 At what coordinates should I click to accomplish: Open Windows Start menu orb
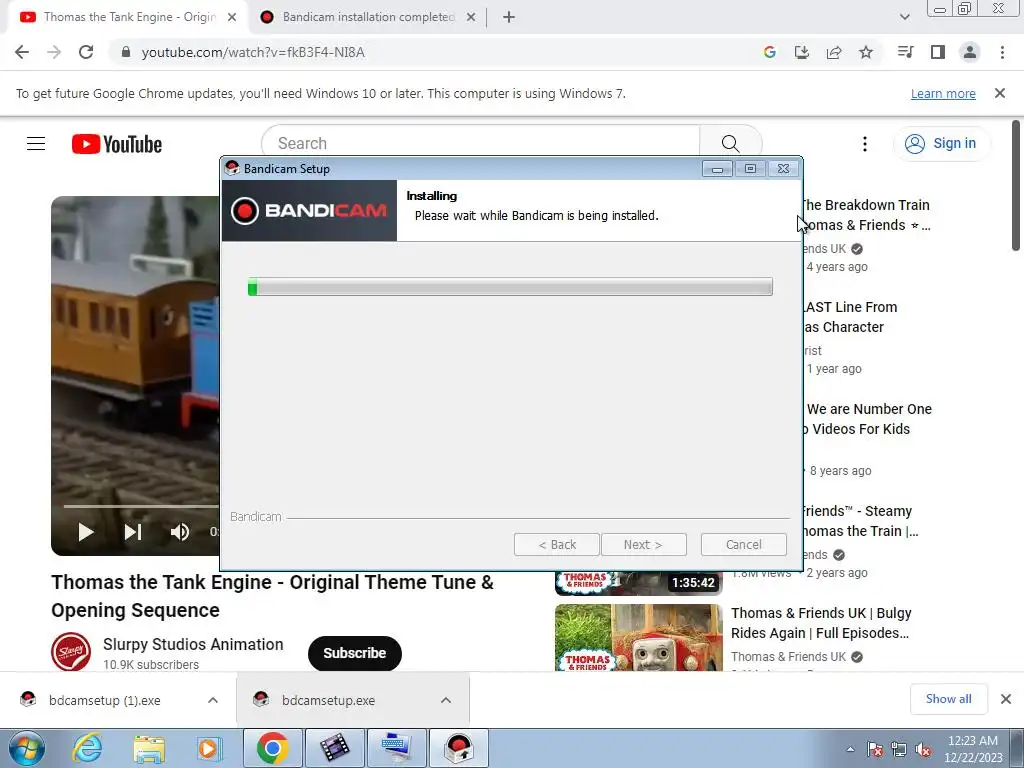(x=26, y=748)
